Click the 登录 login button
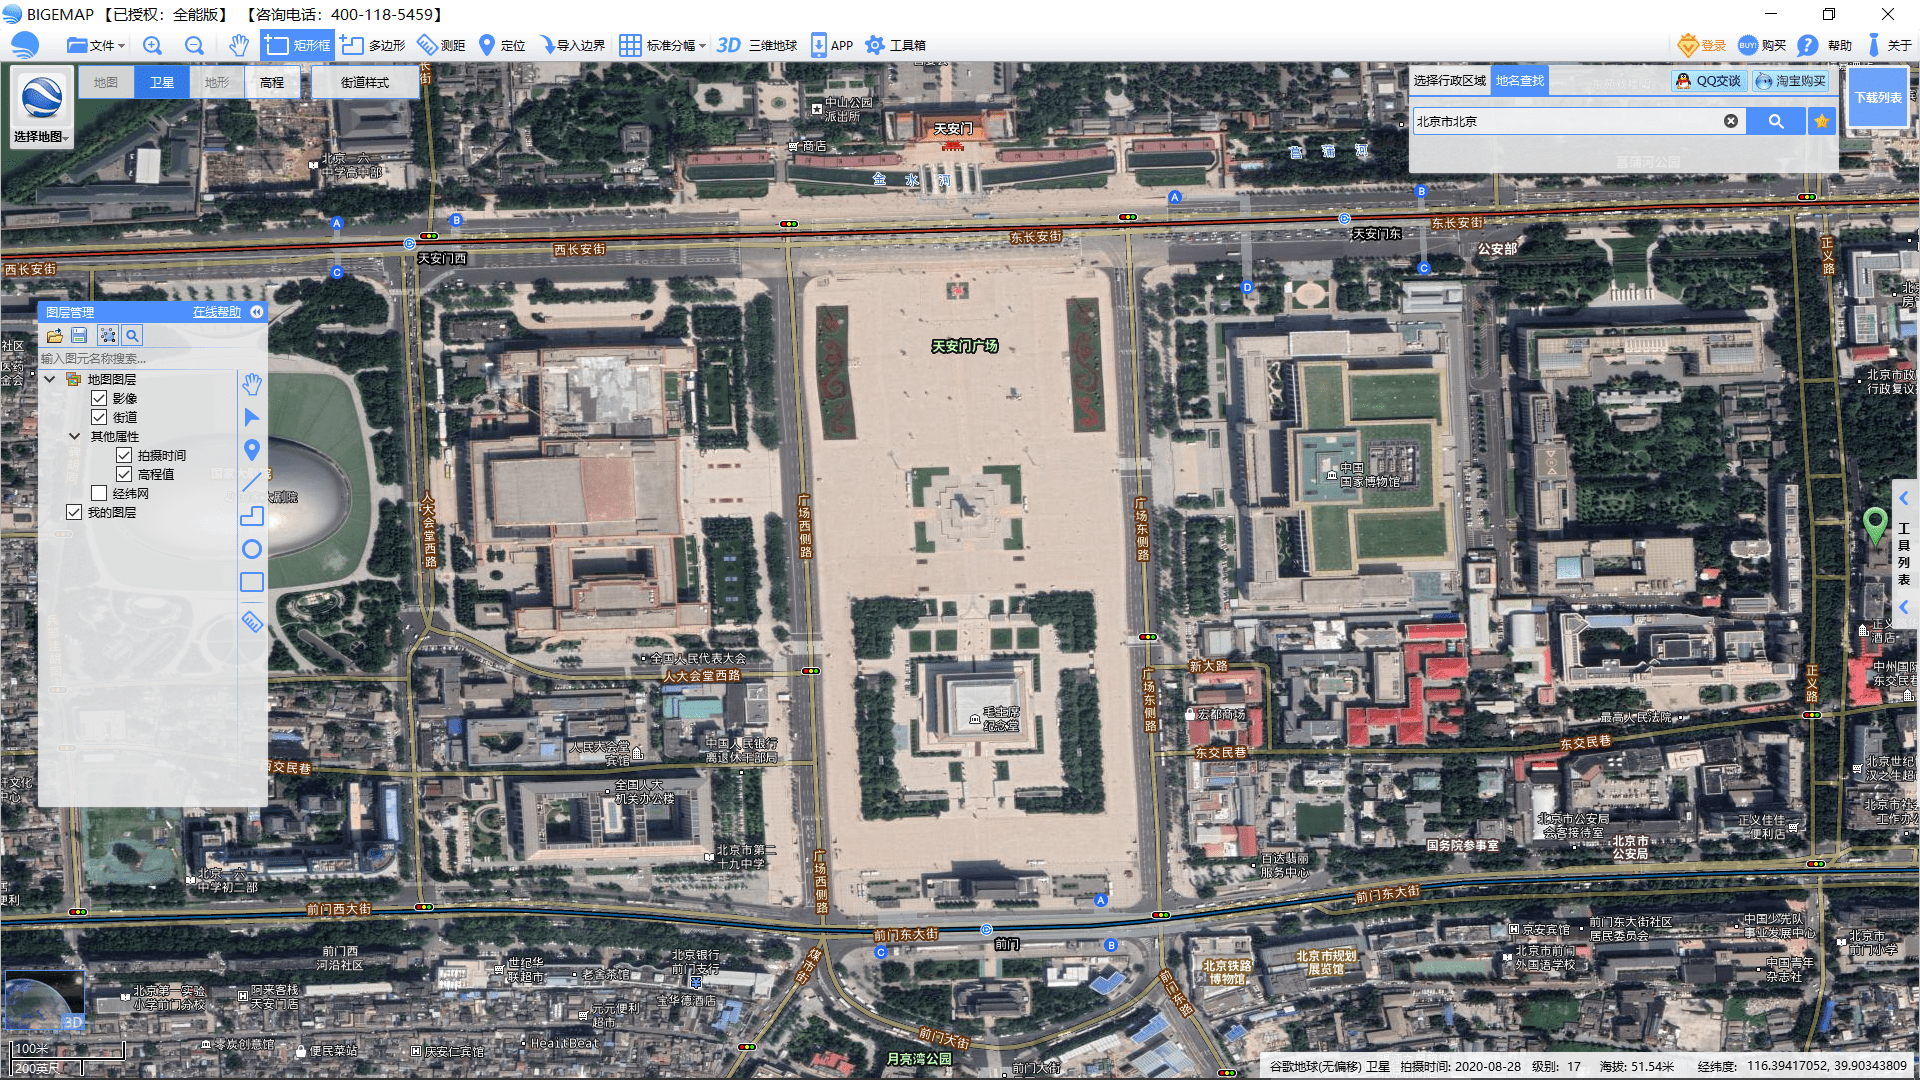Image resolution: width=1920 pixels, height=1080 pixels. (1702, 45)
